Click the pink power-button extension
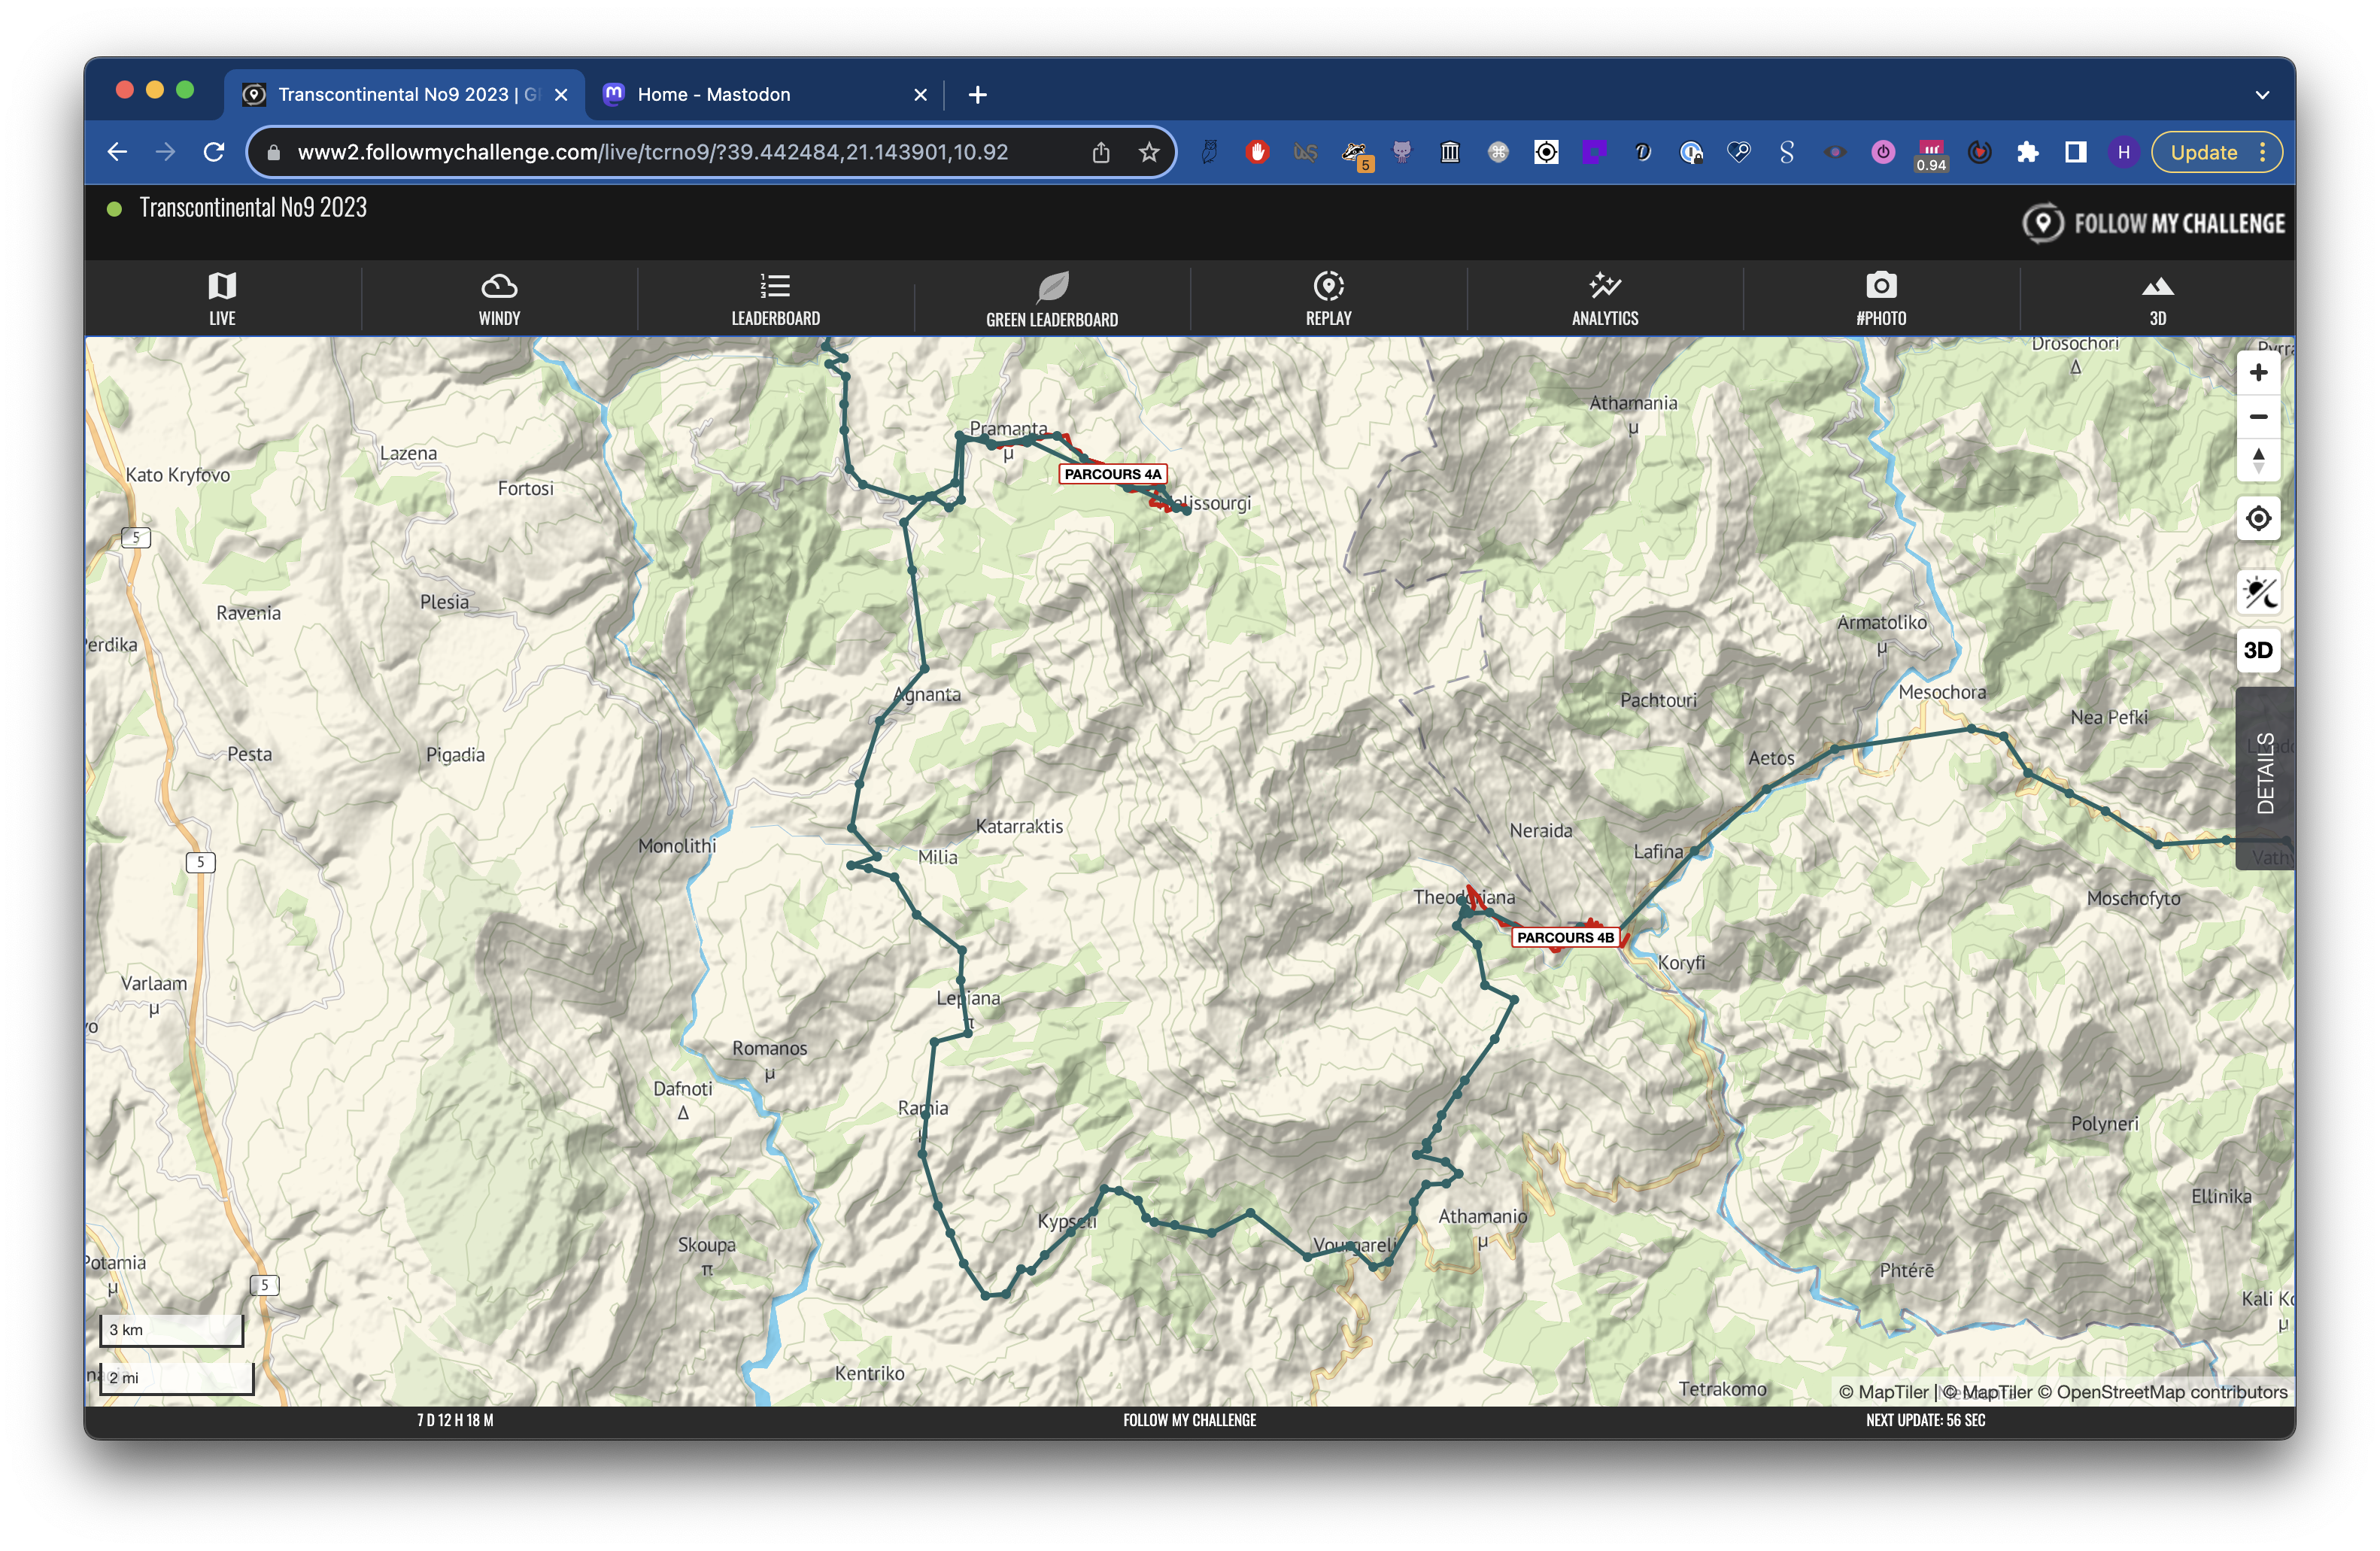 pyautogui.click(x=1883, y=152)
